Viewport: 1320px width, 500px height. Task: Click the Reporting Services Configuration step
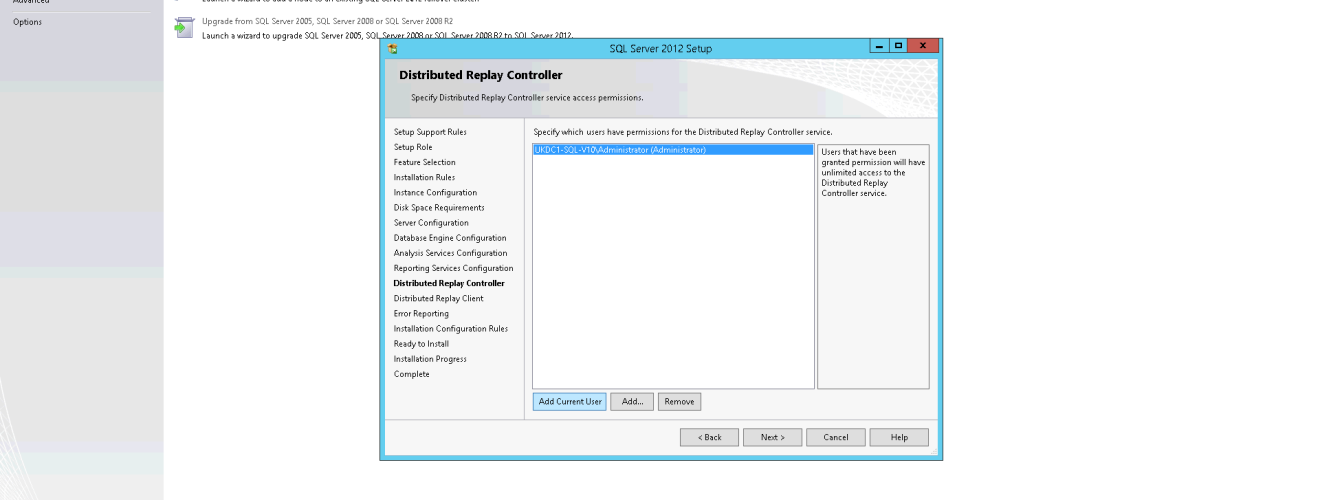pos(453,268)
